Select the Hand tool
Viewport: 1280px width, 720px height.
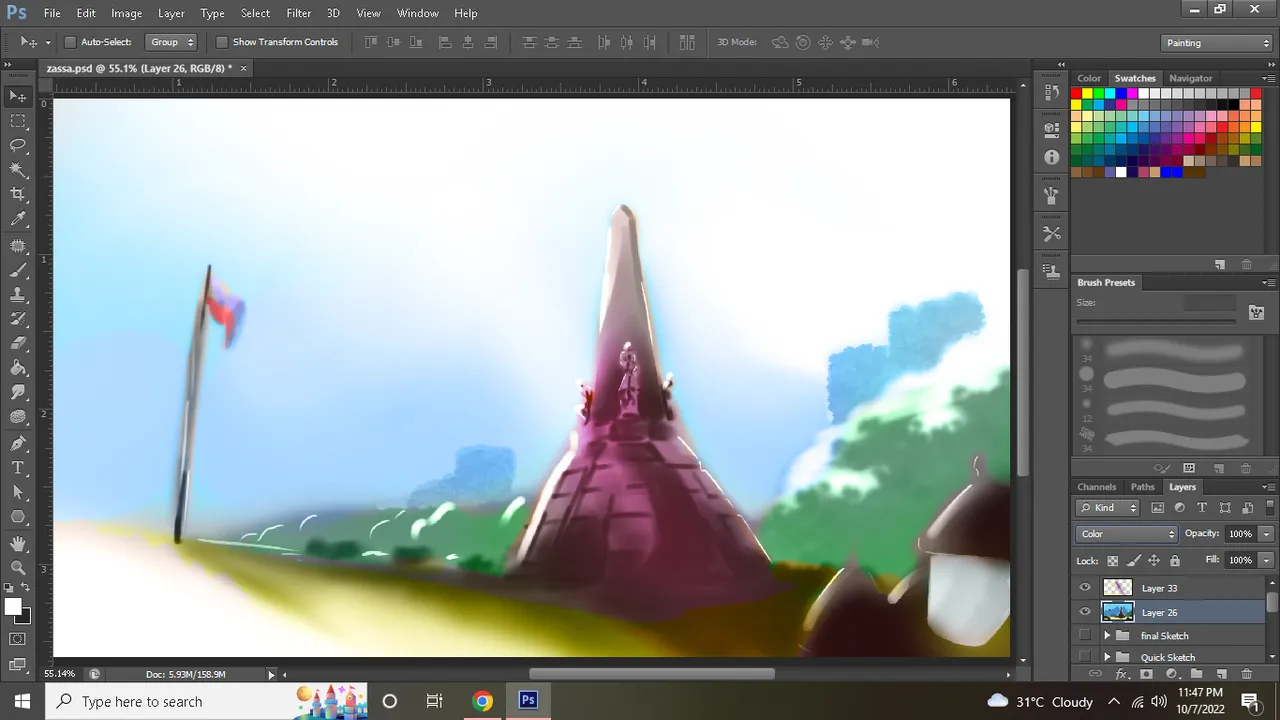point(18,543)
